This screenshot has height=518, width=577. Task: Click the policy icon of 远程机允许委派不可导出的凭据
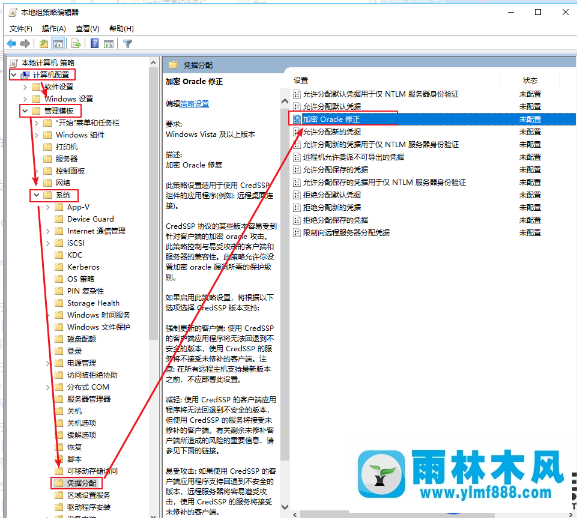pos(297,157)
